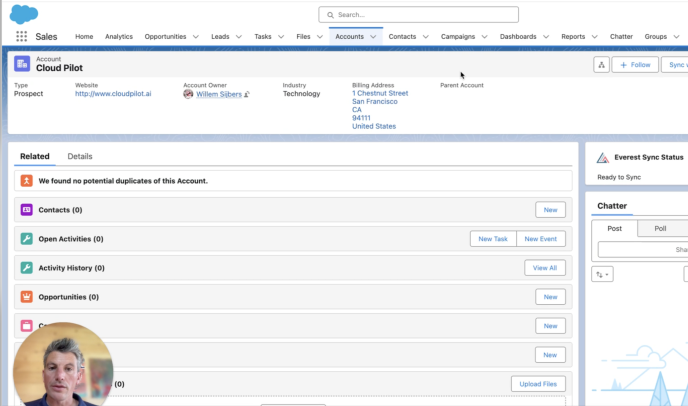Click the Upload Files button

tap(538, 384)
